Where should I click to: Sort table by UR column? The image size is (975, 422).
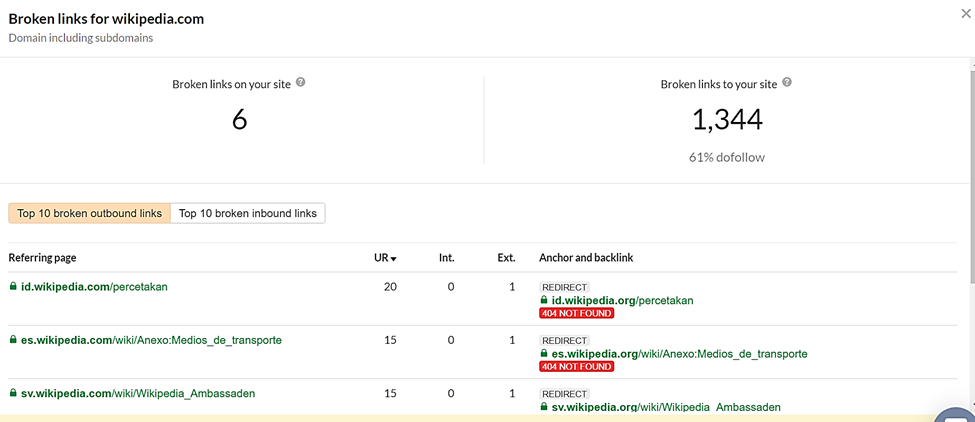pos(385,257)
